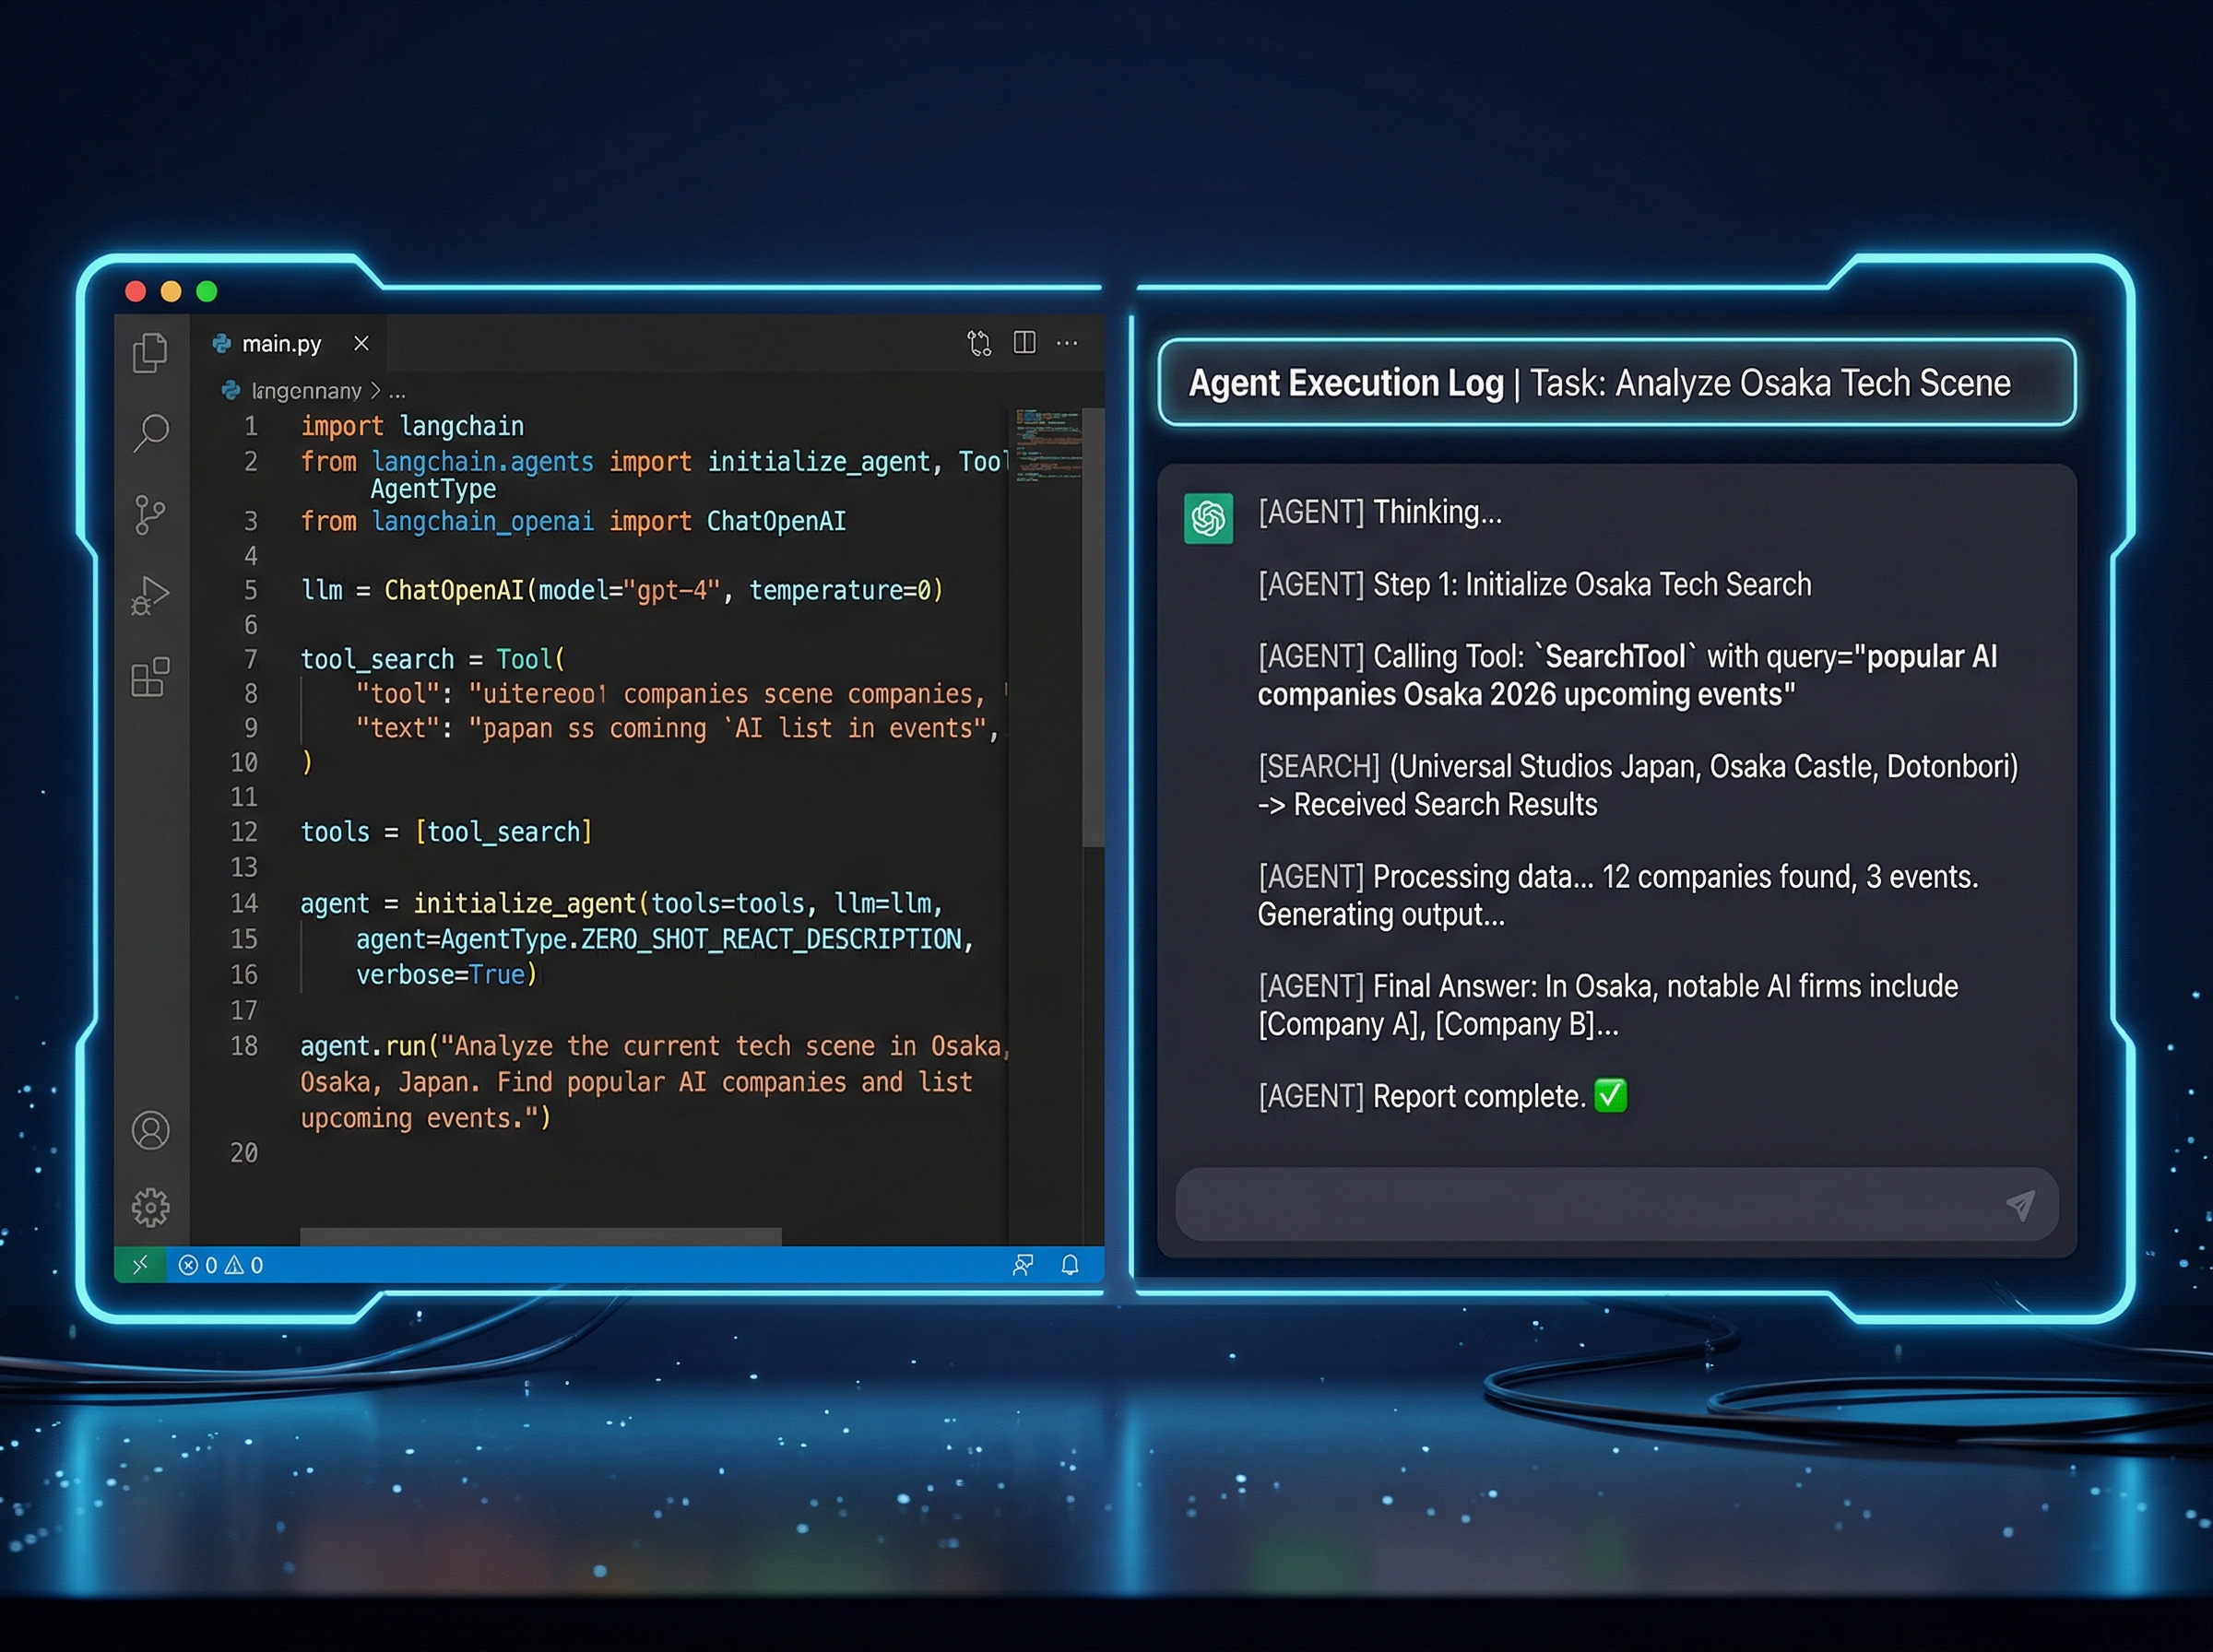Viewport: 2213px width, 1652px height.
Task: Click the Python file icon on the main.py tab
Action: 222,344
